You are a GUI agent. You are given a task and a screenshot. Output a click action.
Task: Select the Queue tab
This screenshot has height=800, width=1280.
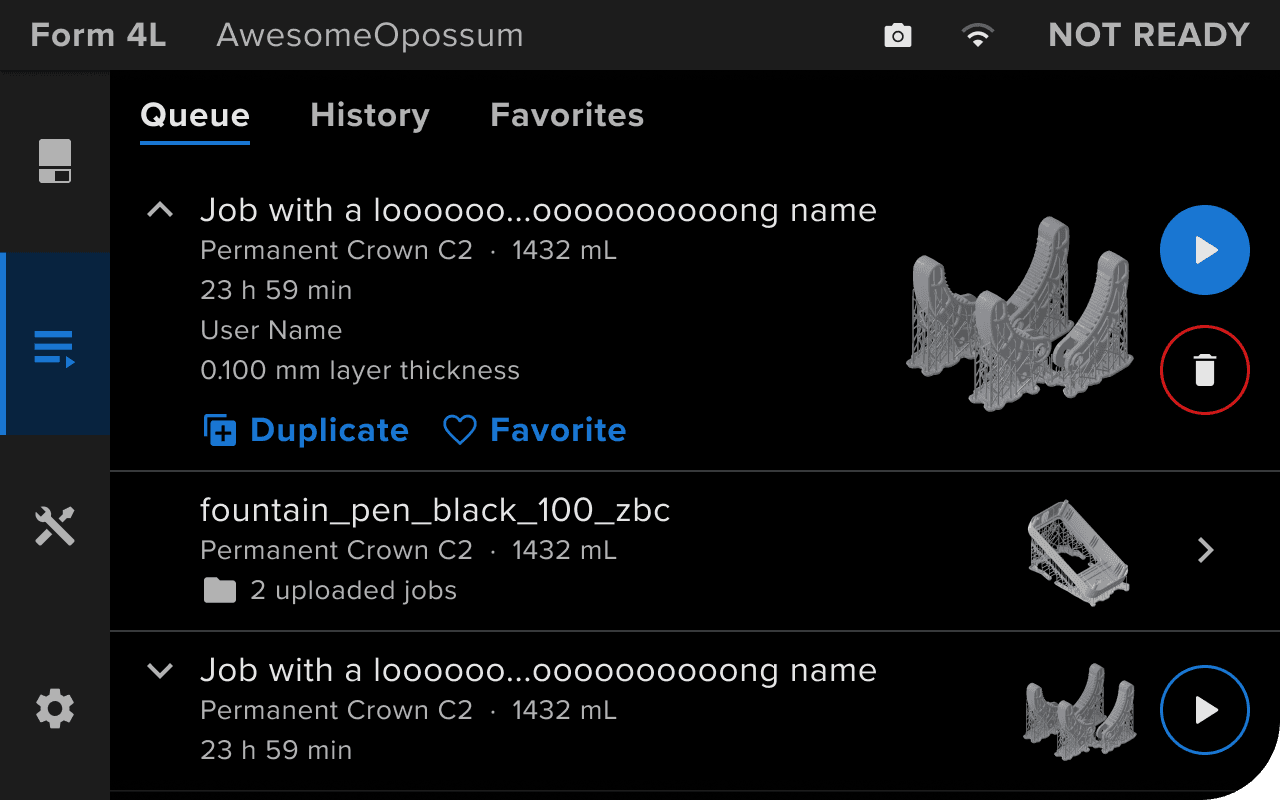point(195,115)
